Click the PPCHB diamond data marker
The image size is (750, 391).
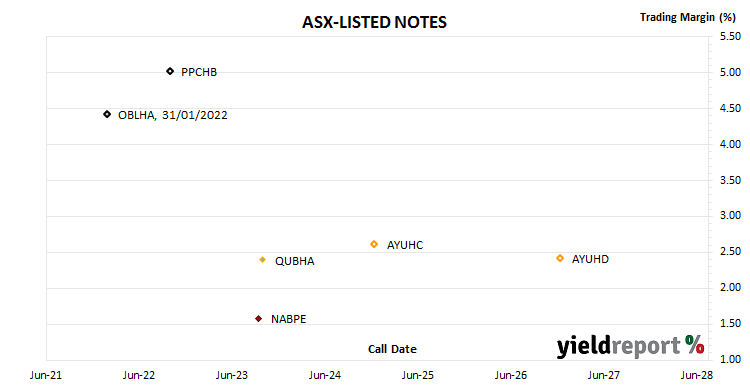[x=170, y=71]
